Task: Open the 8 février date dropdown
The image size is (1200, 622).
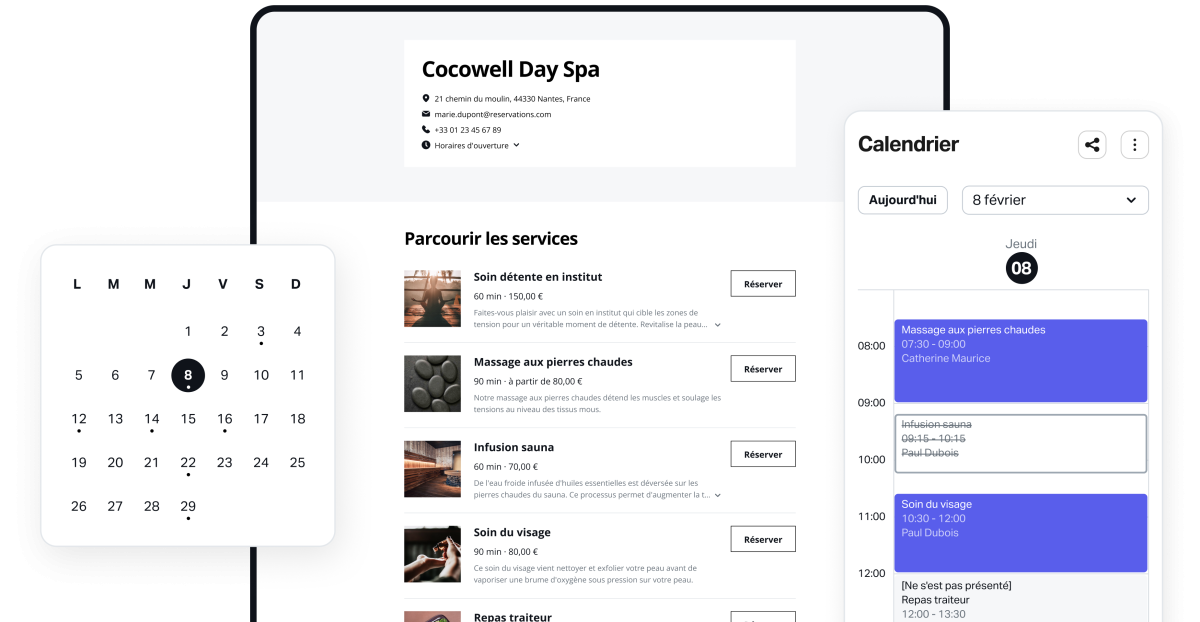Action: pos(1055,200)
